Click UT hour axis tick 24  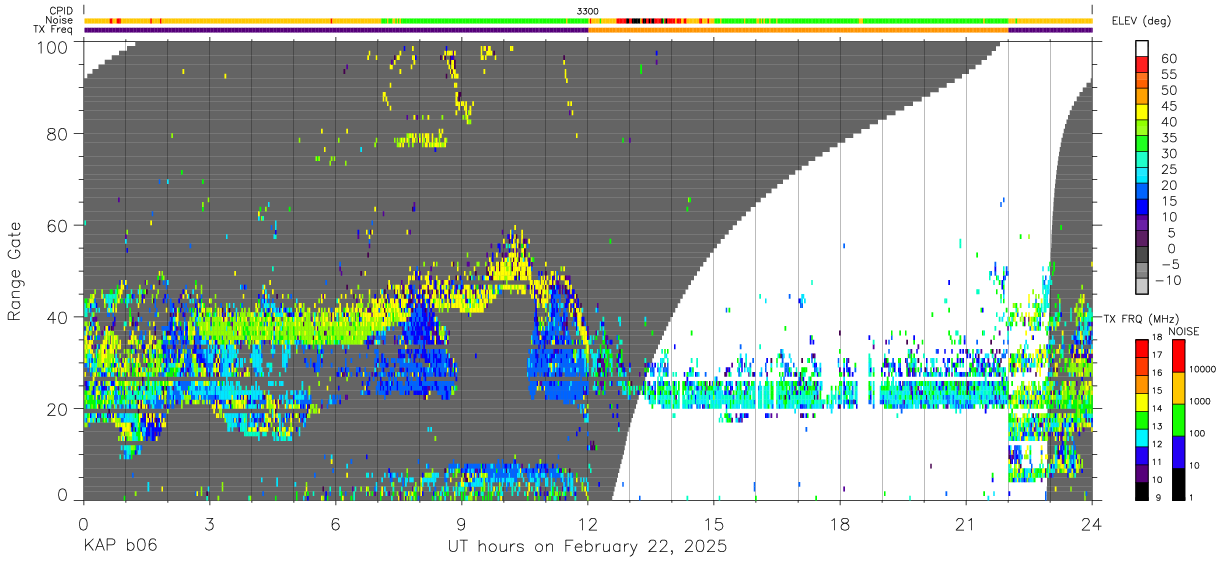(1092, 523)
